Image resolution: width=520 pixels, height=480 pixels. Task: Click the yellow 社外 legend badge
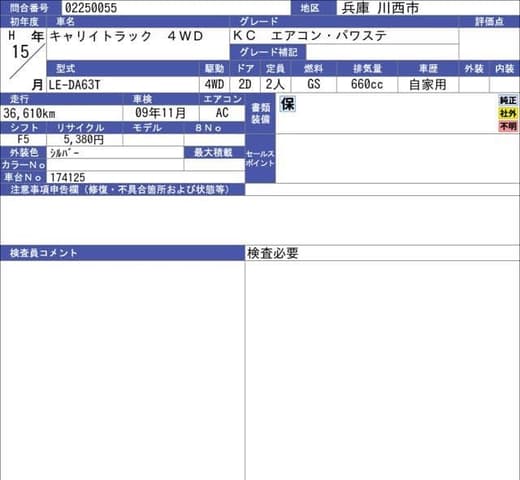(508, 114)
